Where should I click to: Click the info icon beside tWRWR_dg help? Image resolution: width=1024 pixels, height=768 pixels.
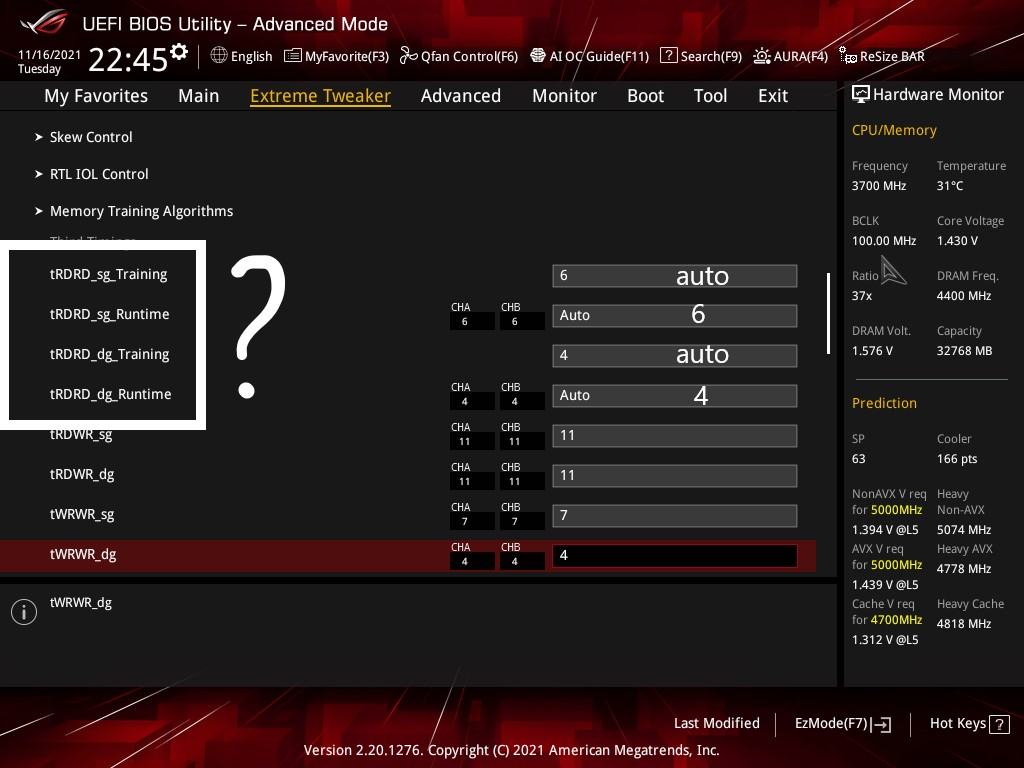[24, 612]
